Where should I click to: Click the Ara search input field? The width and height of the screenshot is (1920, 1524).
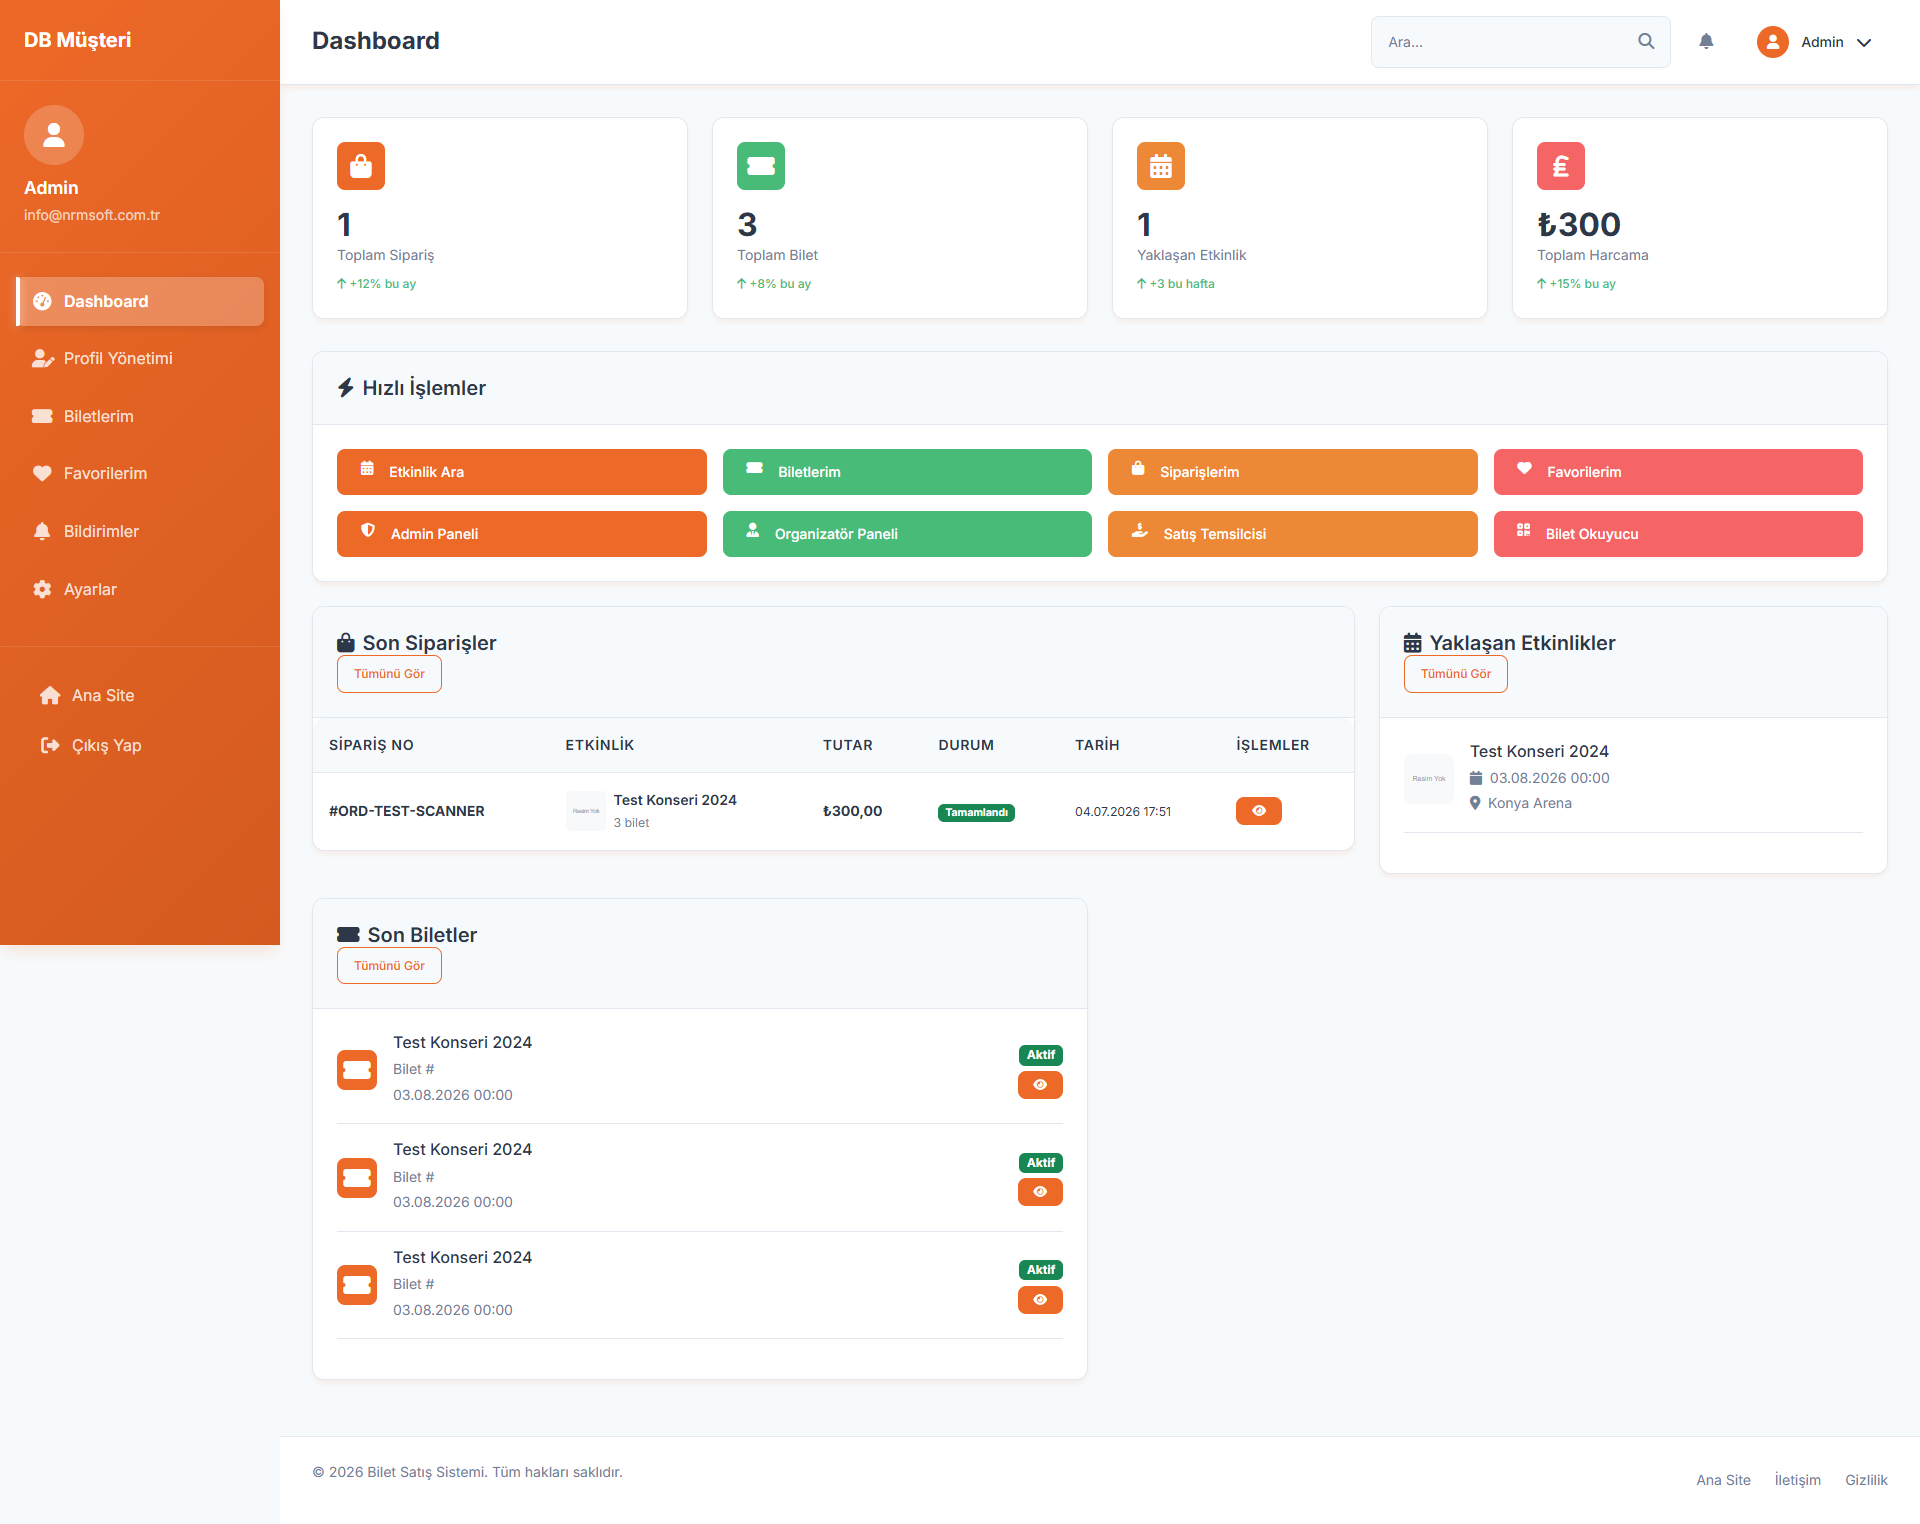[x=1505, y=42]
